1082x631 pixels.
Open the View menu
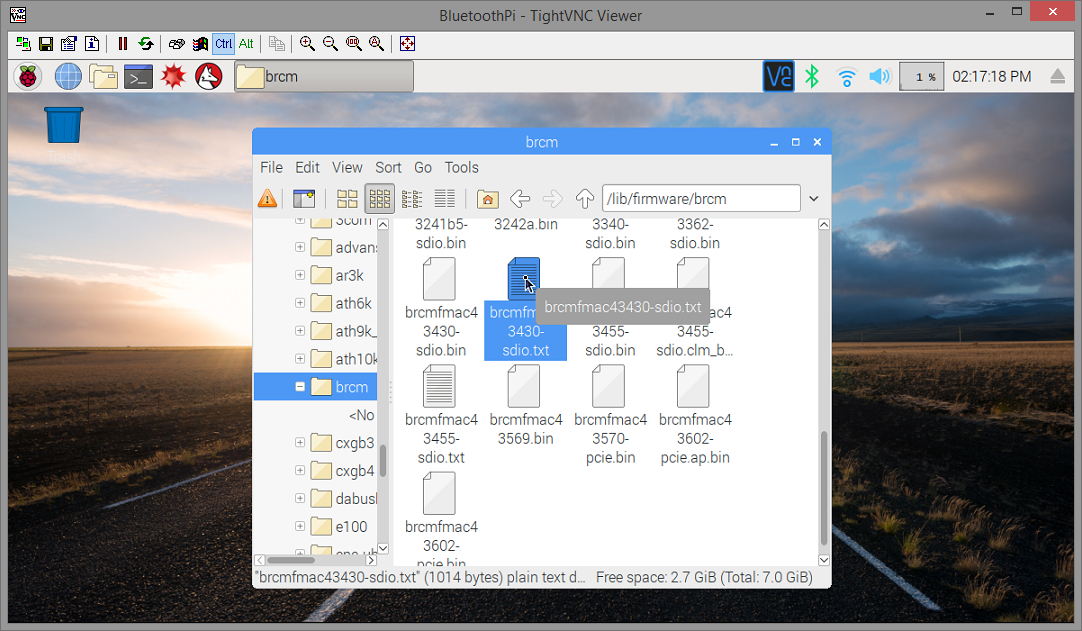point(347,168)
